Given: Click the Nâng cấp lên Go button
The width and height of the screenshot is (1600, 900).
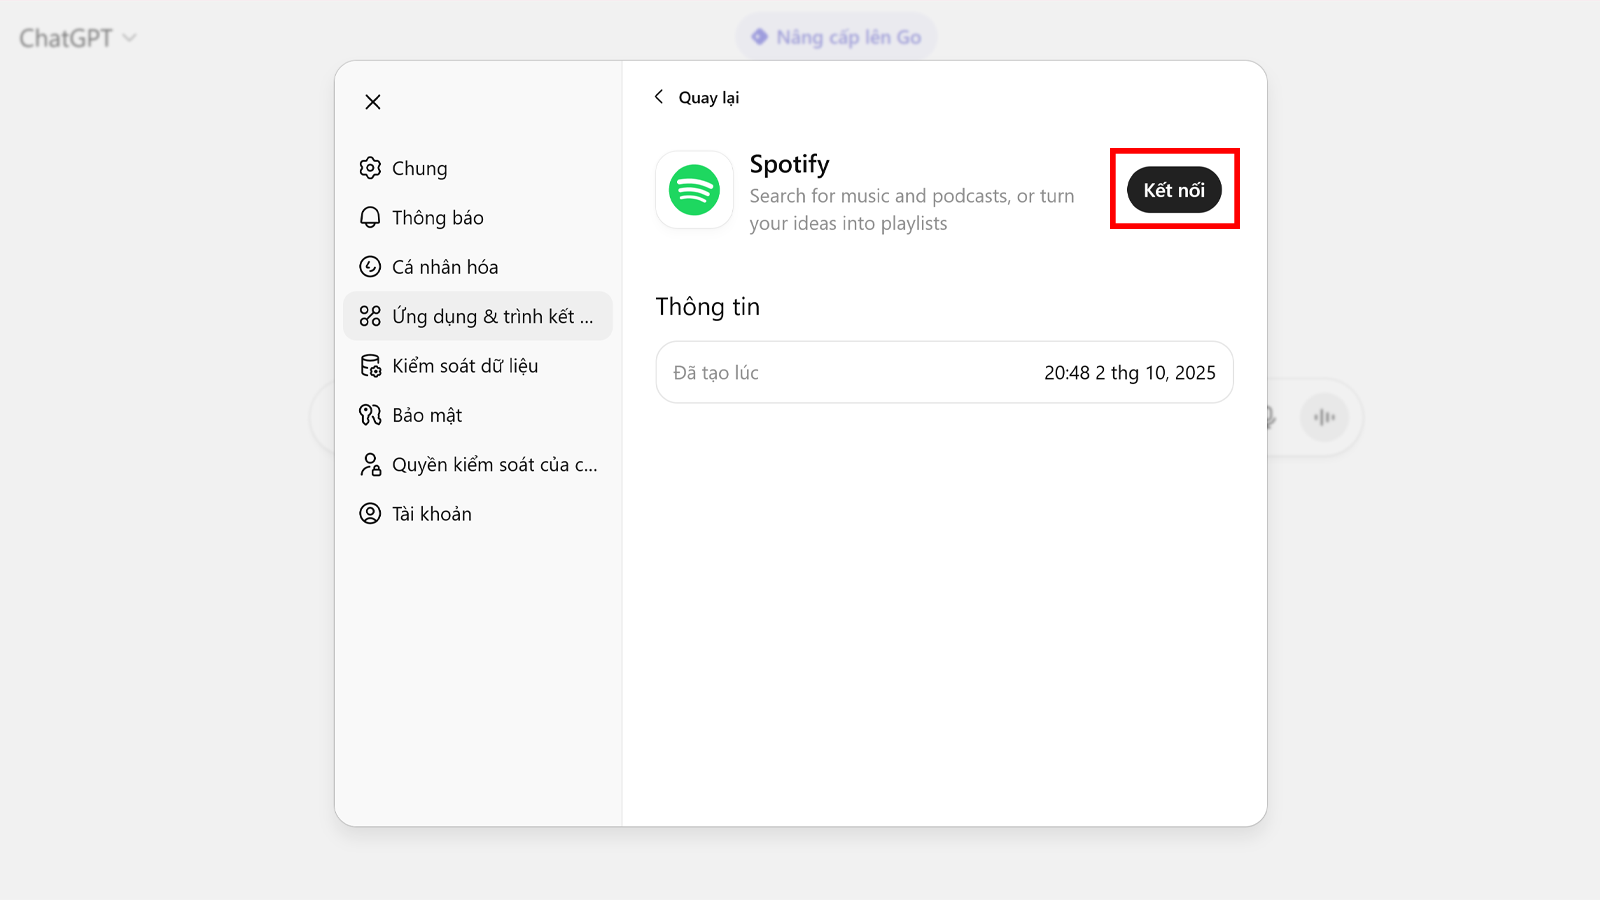Looking at the screenshot, I should pyautogui.click(x=836, y=37).
